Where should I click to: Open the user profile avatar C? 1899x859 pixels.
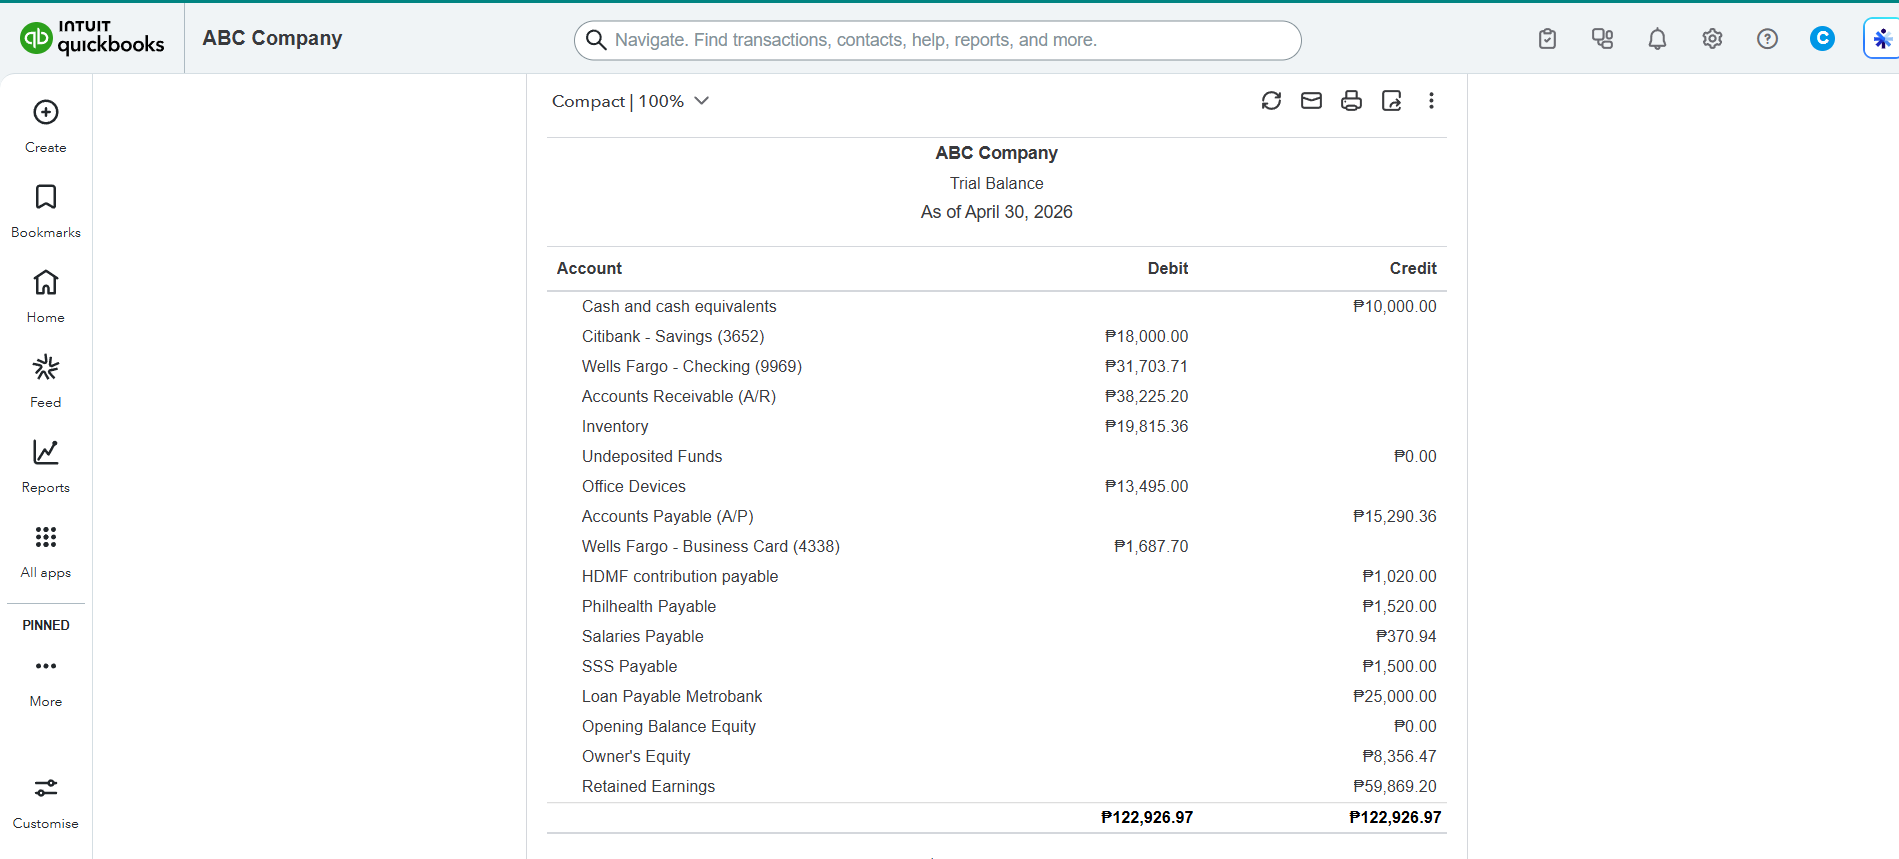tap(1822, 38)
